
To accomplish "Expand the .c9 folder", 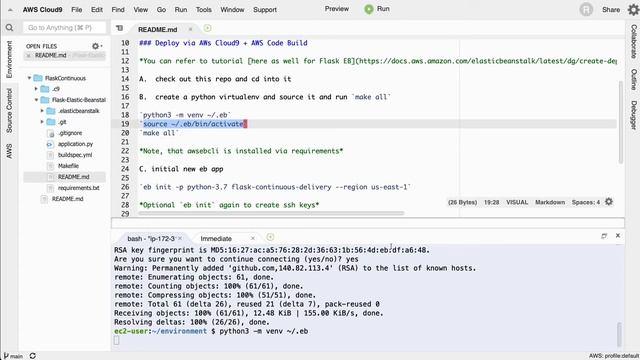I will coord(36,89).
